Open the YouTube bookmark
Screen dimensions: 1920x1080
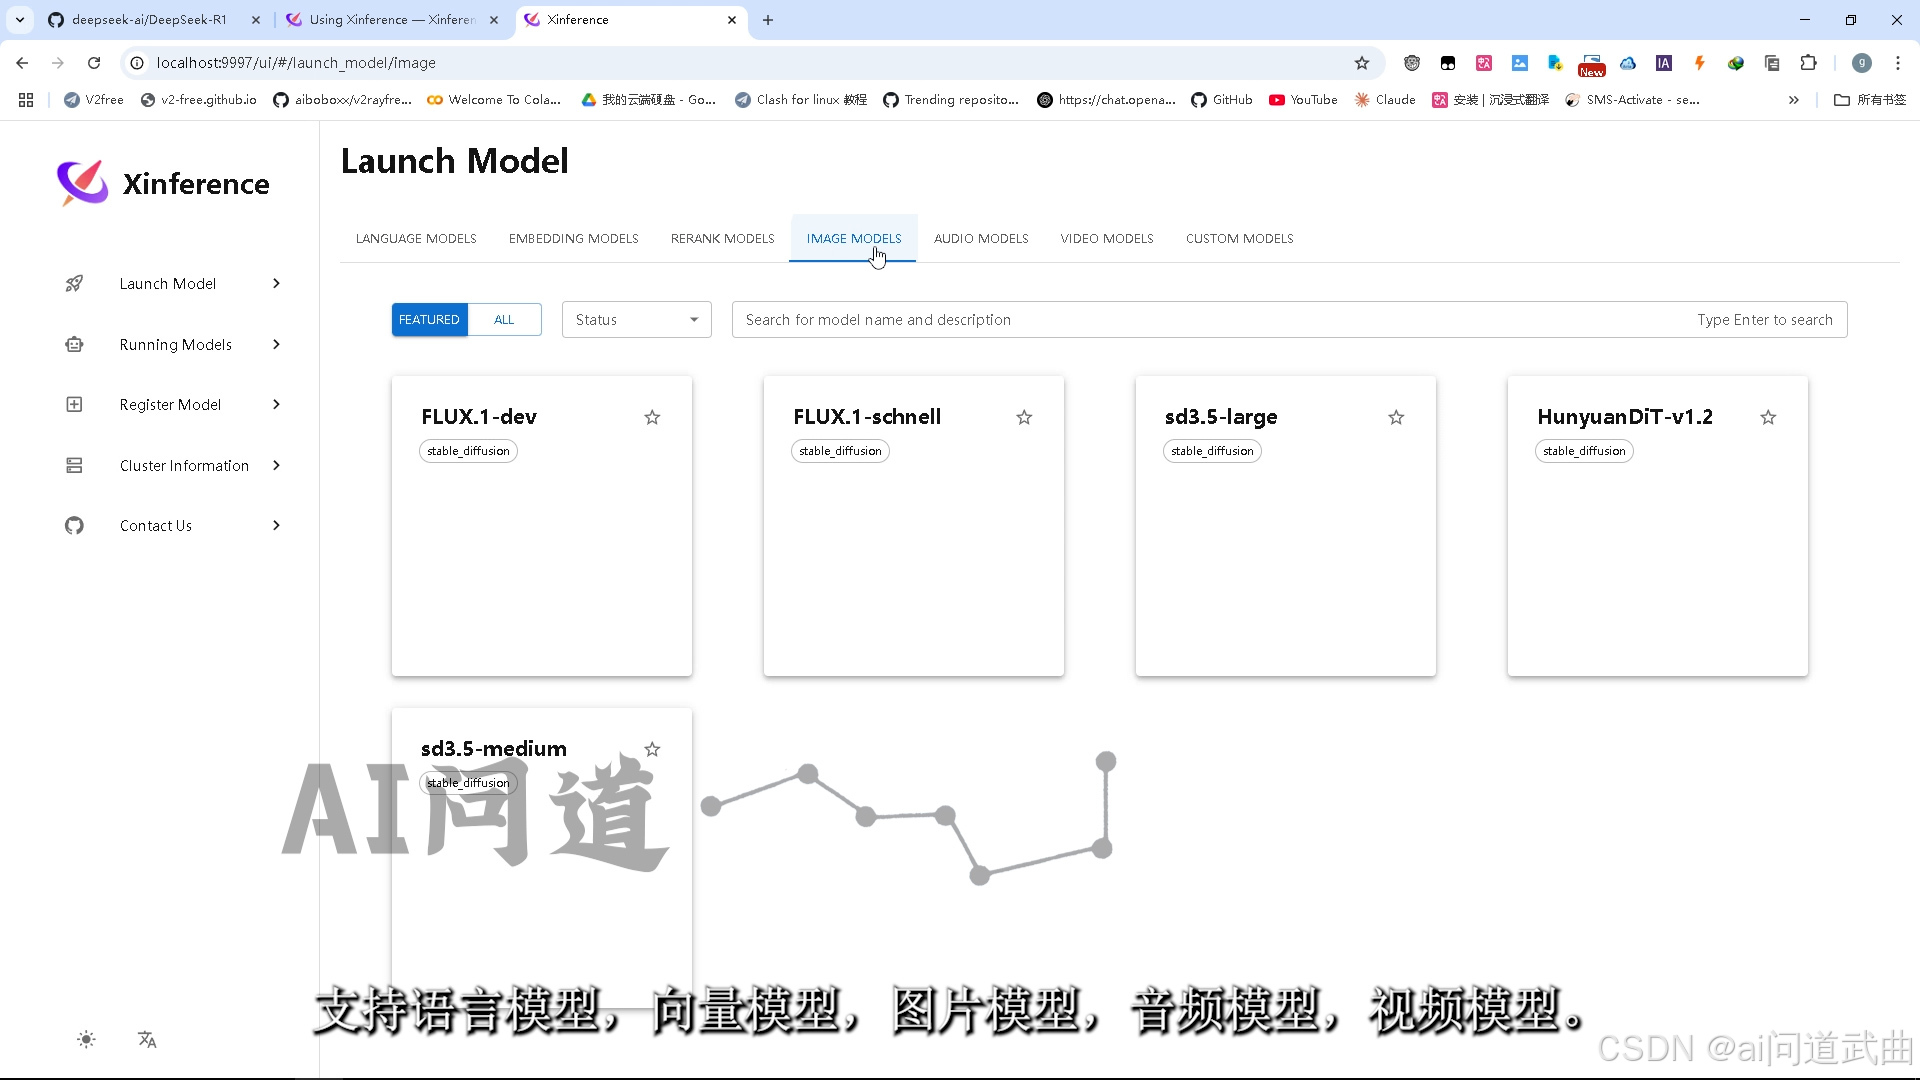point(1303,99)
